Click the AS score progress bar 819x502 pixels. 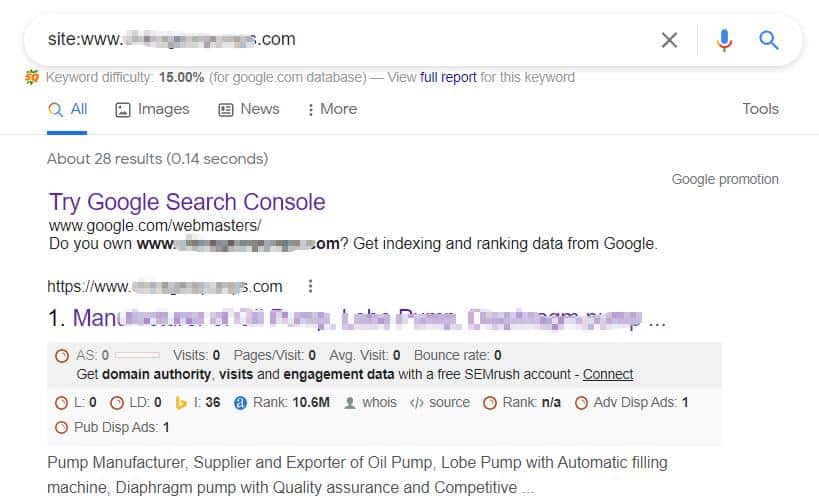137,355
